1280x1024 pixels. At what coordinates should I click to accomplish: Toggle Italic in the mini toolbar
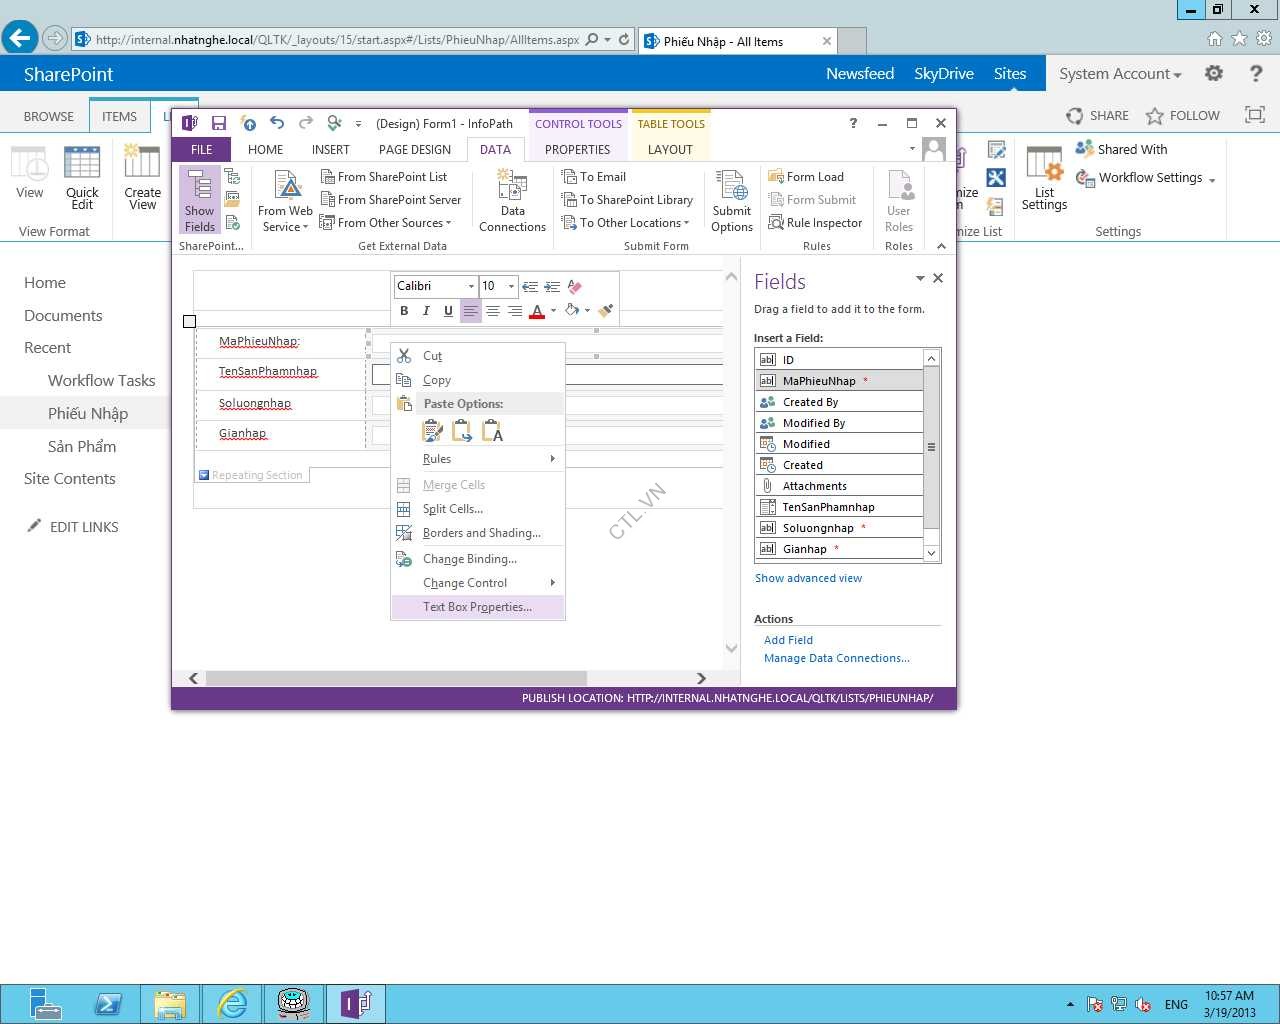tap(426, 311)
